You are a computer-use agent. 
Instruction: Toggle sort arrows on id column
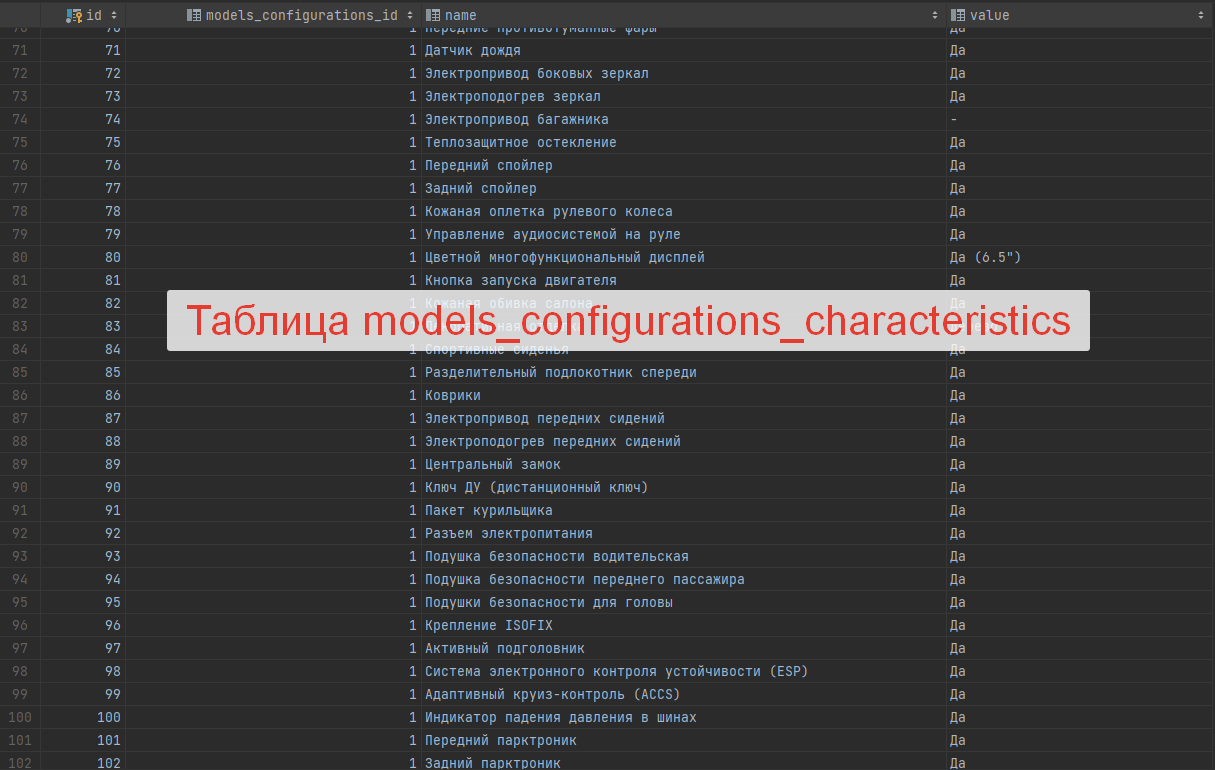click(x=113, y=15)
